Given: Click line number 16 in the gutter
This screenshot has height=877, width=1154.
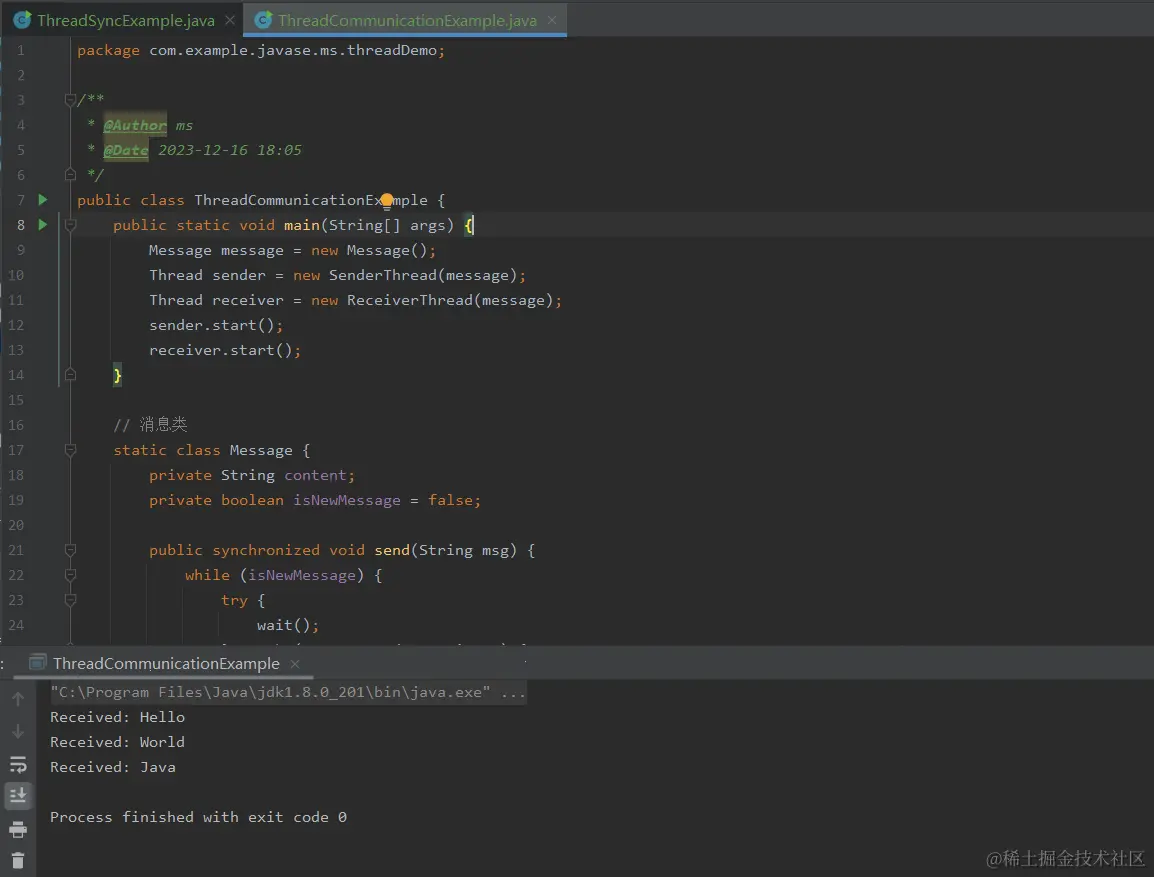Looking at the screenshot, I should [16, 425].
